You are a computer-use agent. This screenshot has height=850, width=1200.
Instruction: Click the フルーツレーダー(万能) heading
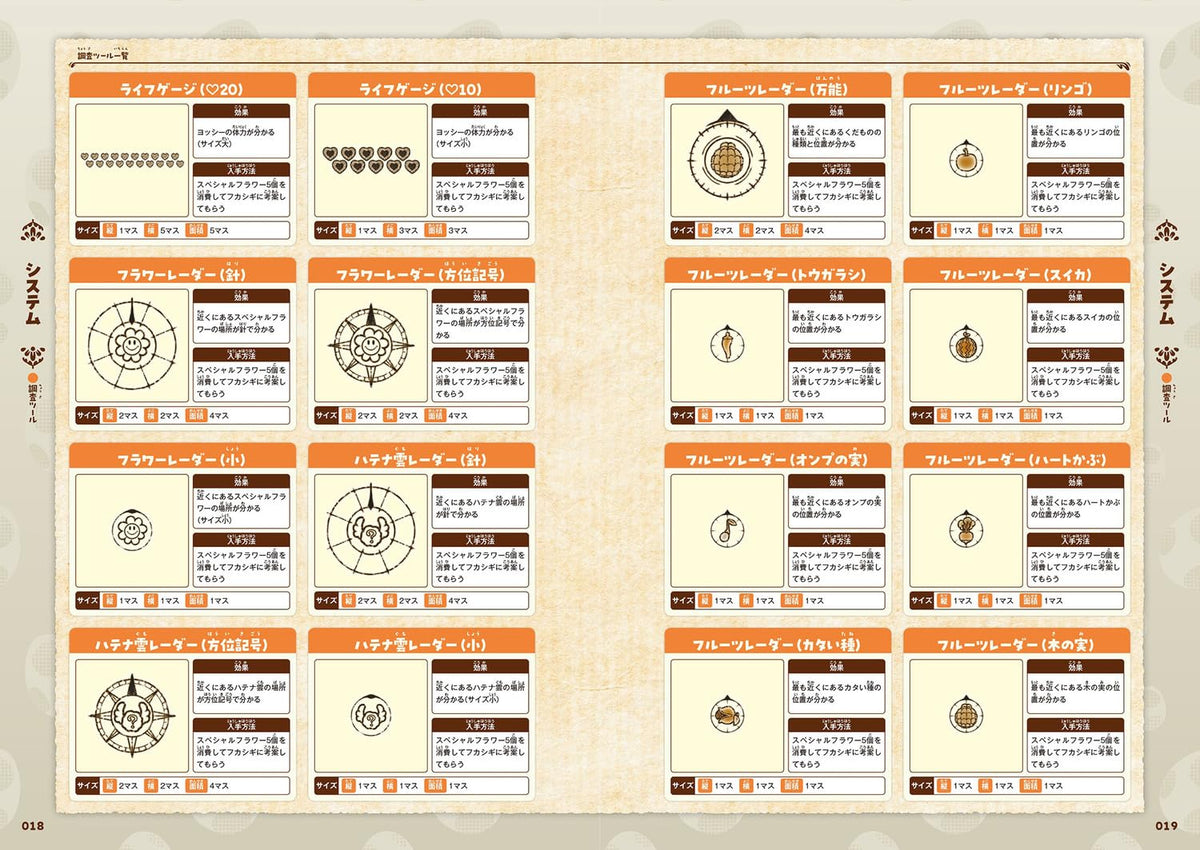[778, 87]
